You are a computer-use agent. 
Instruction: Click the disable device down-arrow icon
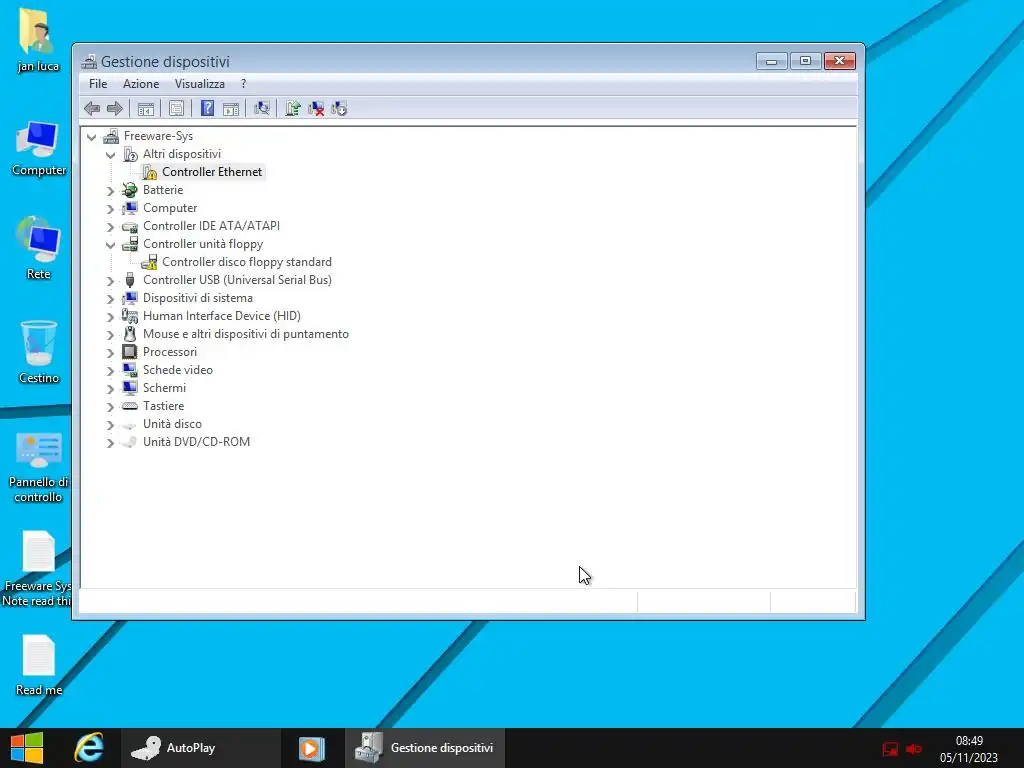(x=339, y=108)
